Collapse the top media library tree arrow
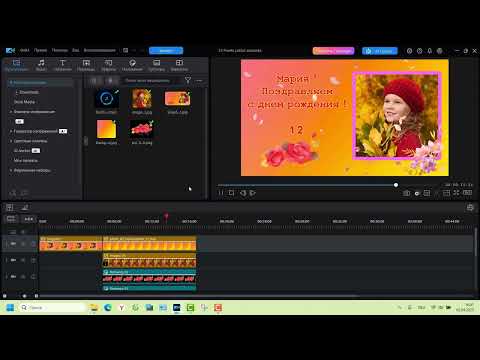The height and width of the screenshot is (360, 480). click(11, 82)
